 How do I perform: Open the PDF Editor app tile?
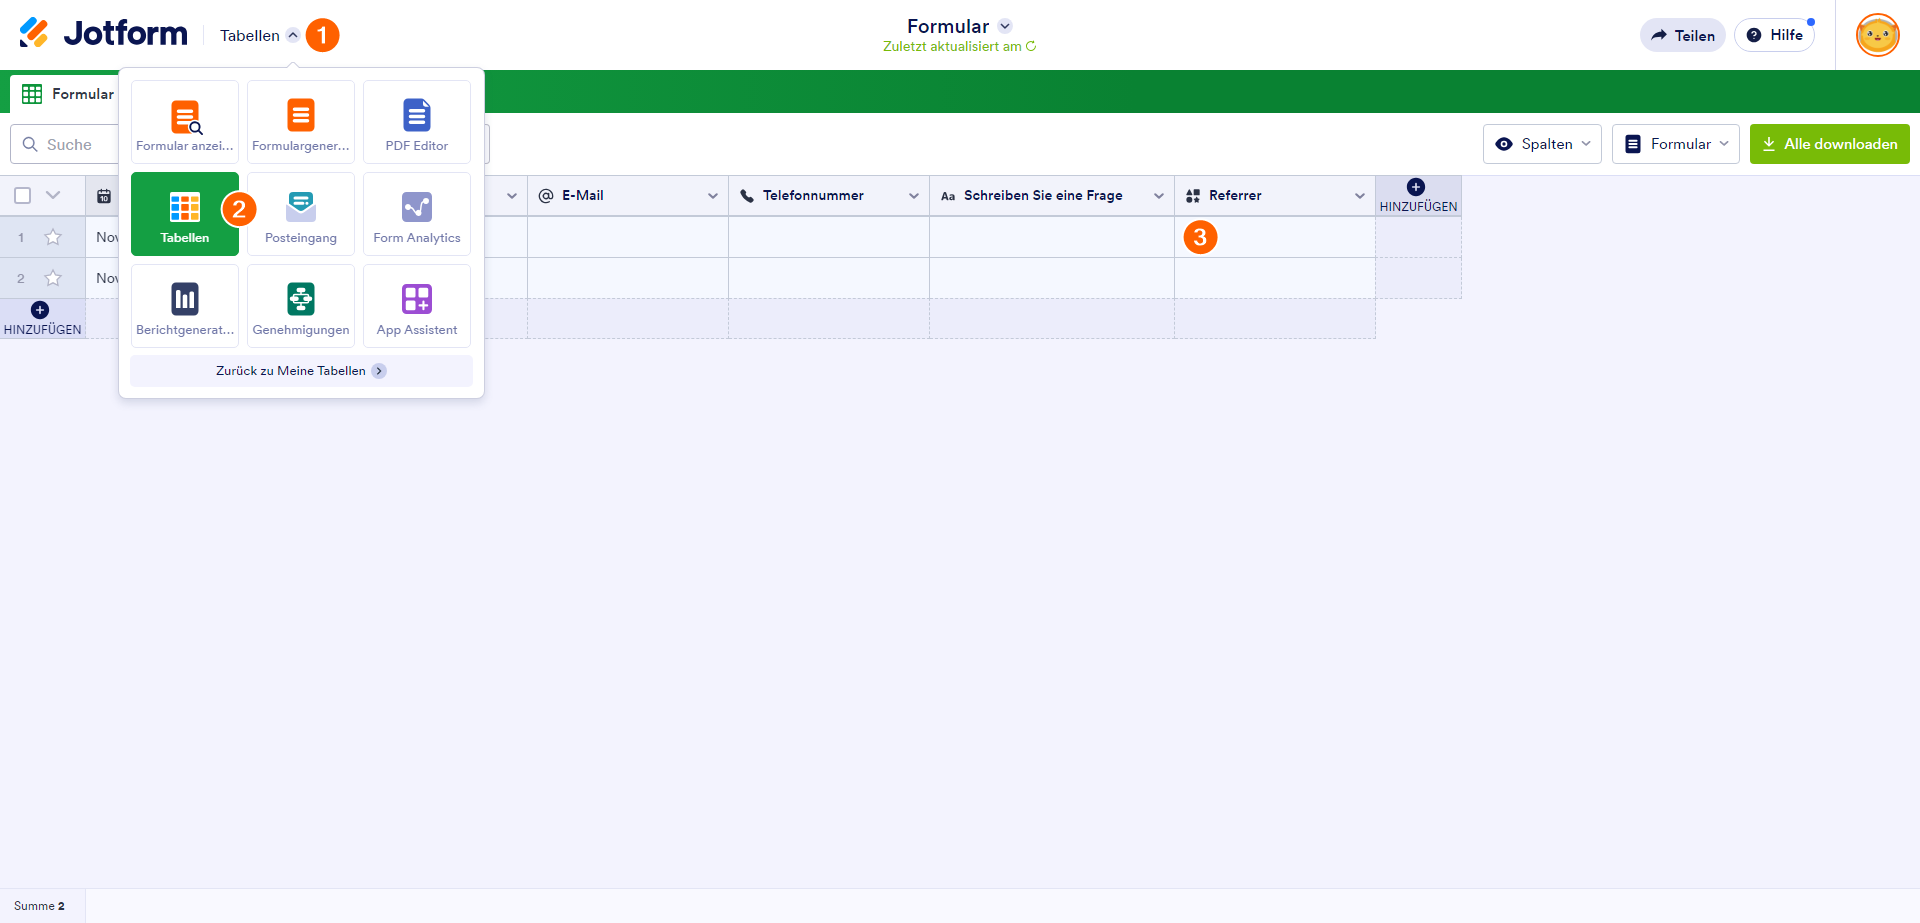tap(417, 122)
